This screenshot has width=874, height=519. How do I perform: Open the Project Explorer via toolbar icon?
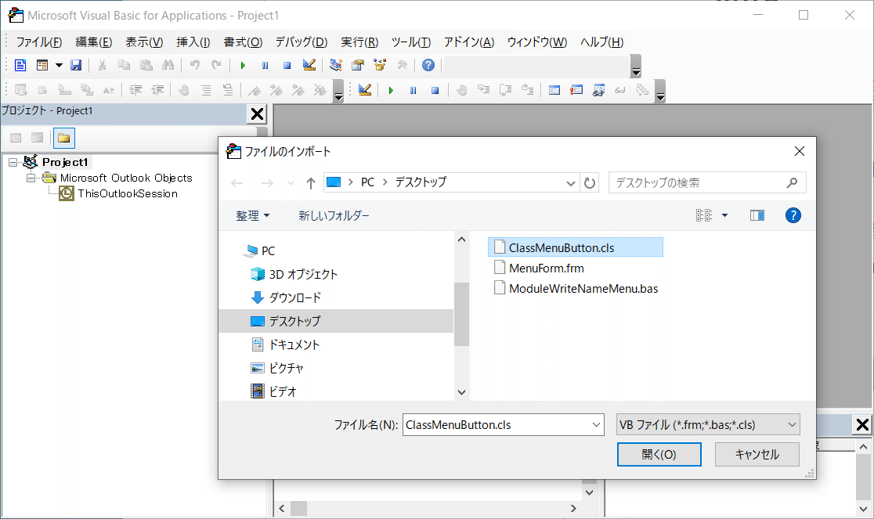[336, 65]
